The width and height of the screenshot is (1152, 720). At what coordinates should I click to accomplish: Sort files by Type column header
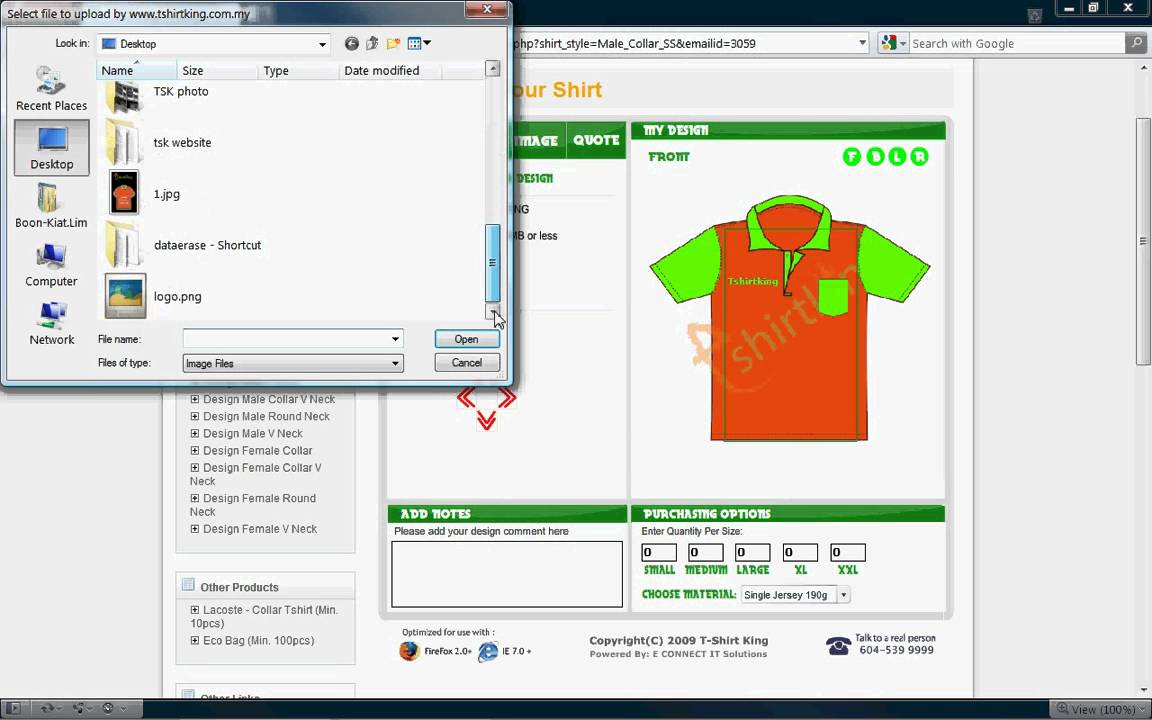pyautogui.click(x=298, y=71)
